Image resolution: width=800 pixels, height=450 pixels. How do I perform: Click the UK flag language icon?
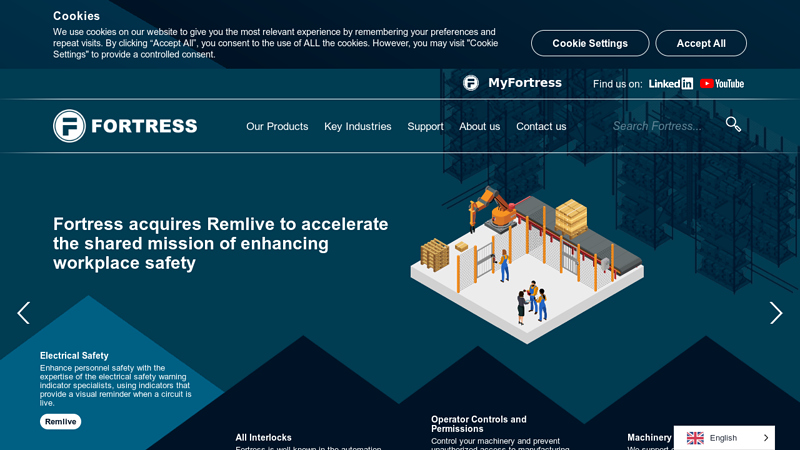695,438
